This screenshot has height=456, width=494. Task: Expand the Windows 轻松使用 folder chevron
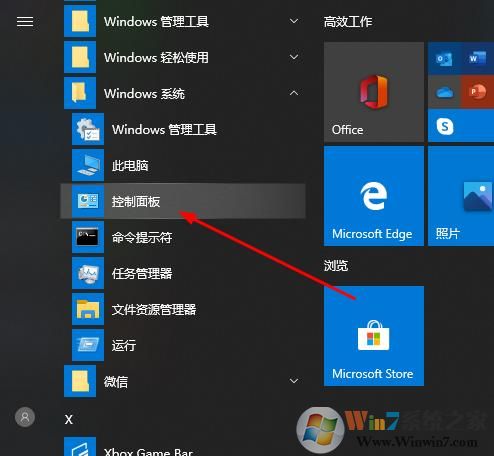point(294,57)
